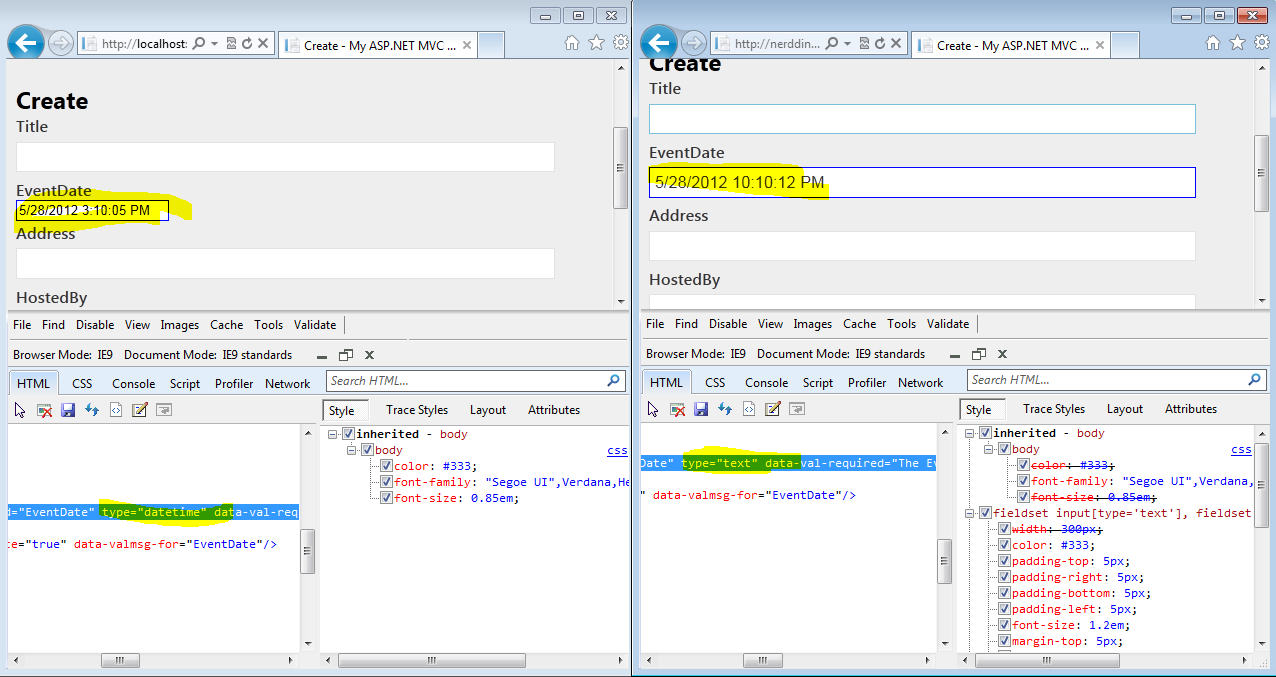
Task: Open Browser Mode: IE9 menu, left dev tools
Action: tap(62, 355)
